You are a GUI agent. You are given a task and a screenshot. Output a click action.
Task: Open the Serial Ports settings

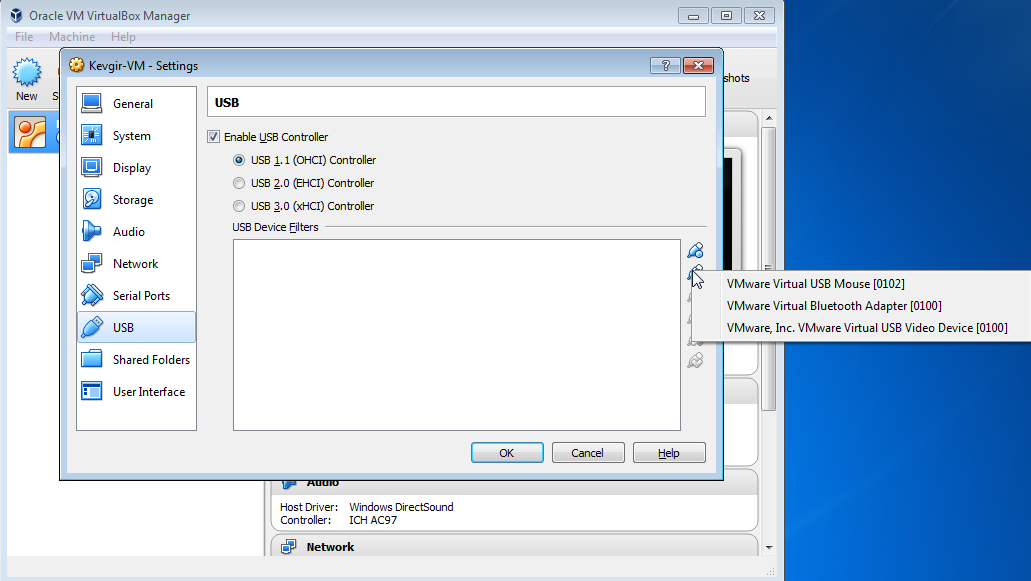click(x=136, y=296)
